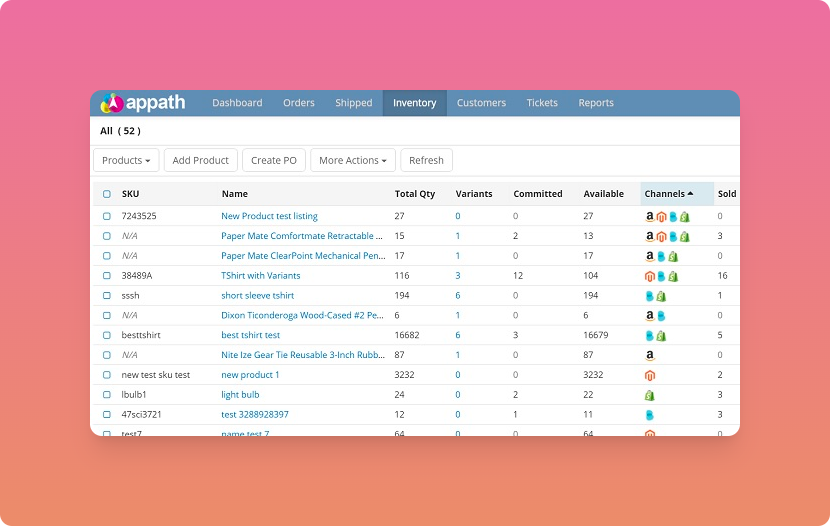This screenshot has height=526, width=830.
Task: Select the besttshirt row checkbox
Action: click(107, 335)
